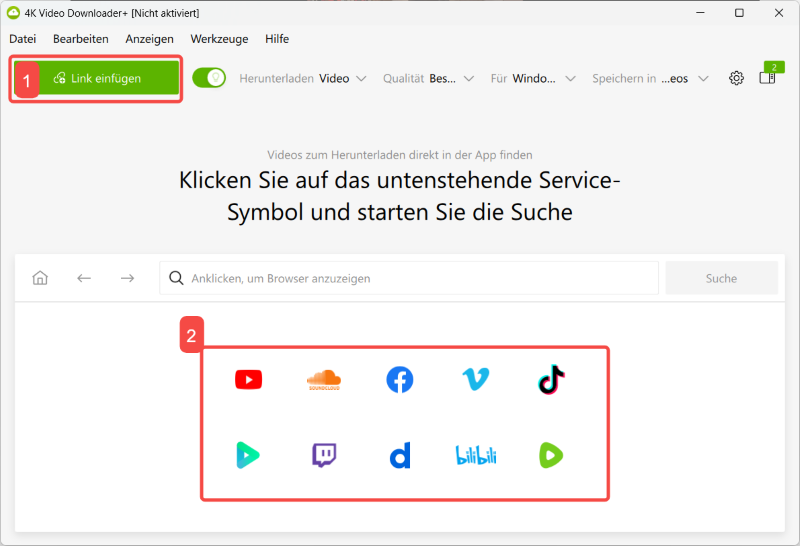
Task: Open the Bearbeiten menu
Action: (81, 39)
